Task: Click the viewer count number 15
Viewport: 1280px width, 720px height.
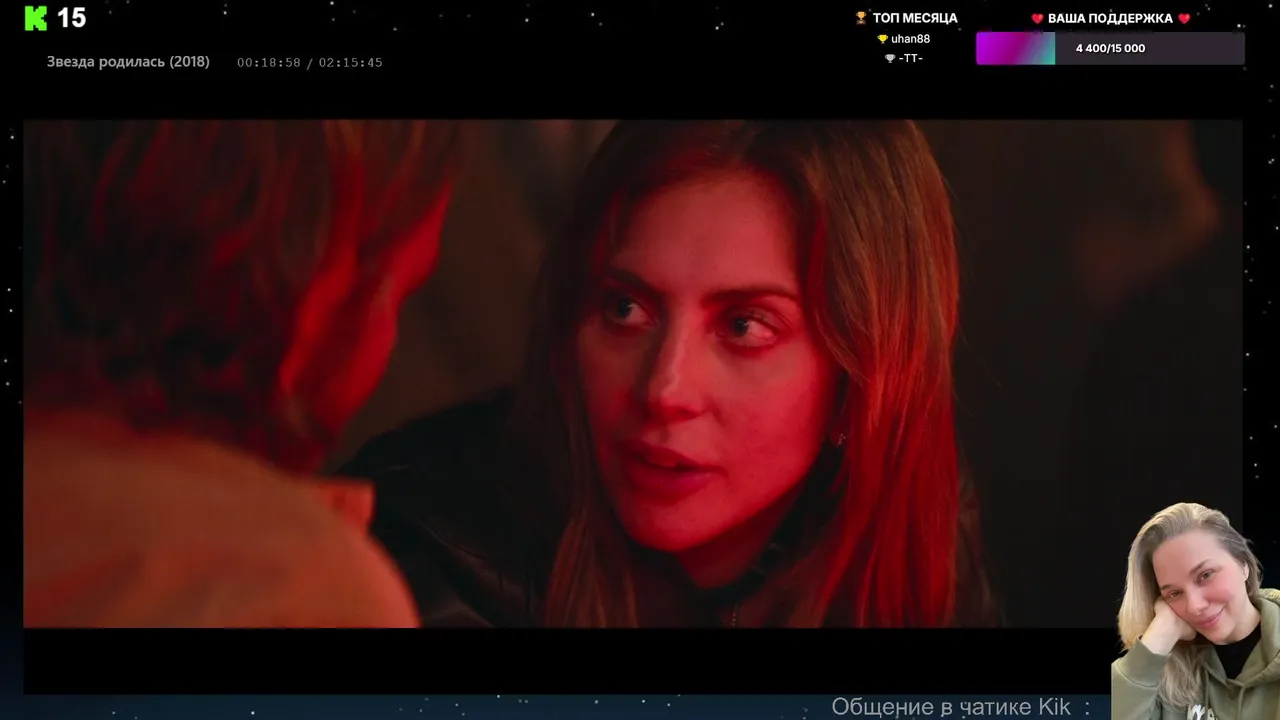Action: click(x=71, y=18)
